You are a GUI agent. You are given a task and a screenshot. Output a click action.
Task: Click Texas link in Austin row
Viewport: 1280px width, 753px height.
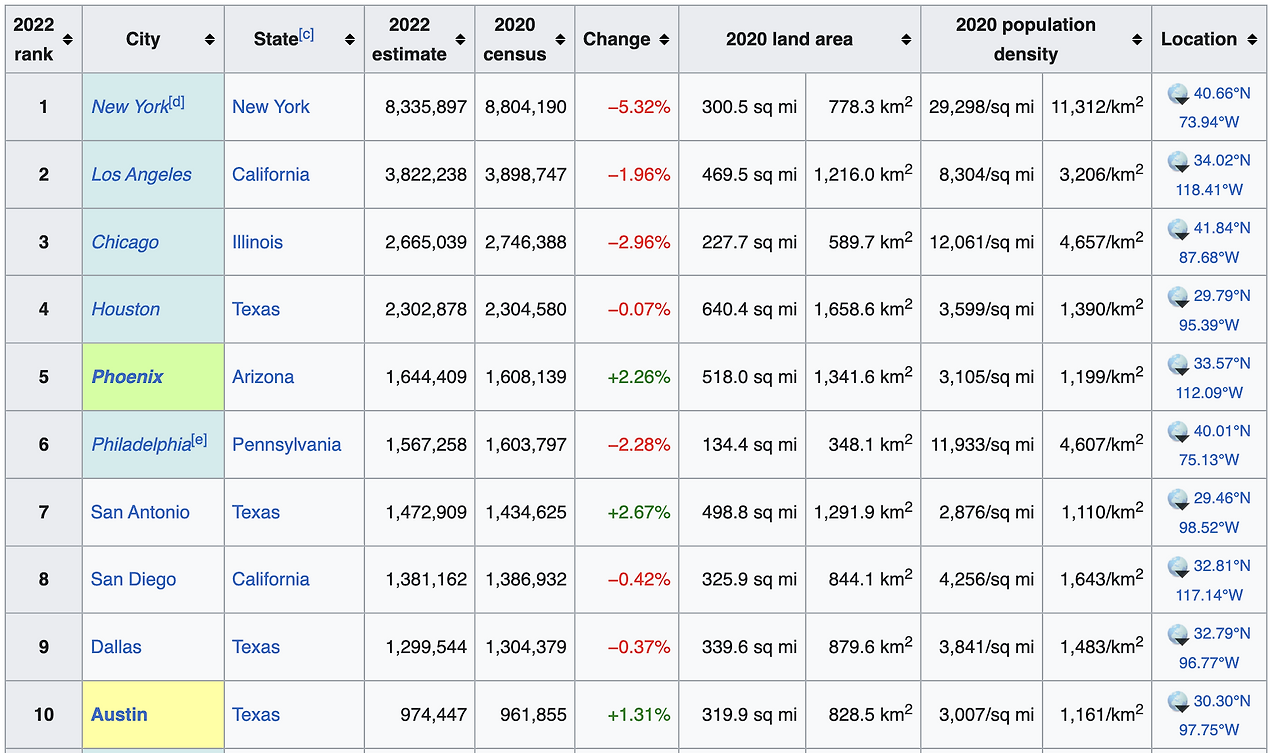pyautogui.click(x=256, y=714)
